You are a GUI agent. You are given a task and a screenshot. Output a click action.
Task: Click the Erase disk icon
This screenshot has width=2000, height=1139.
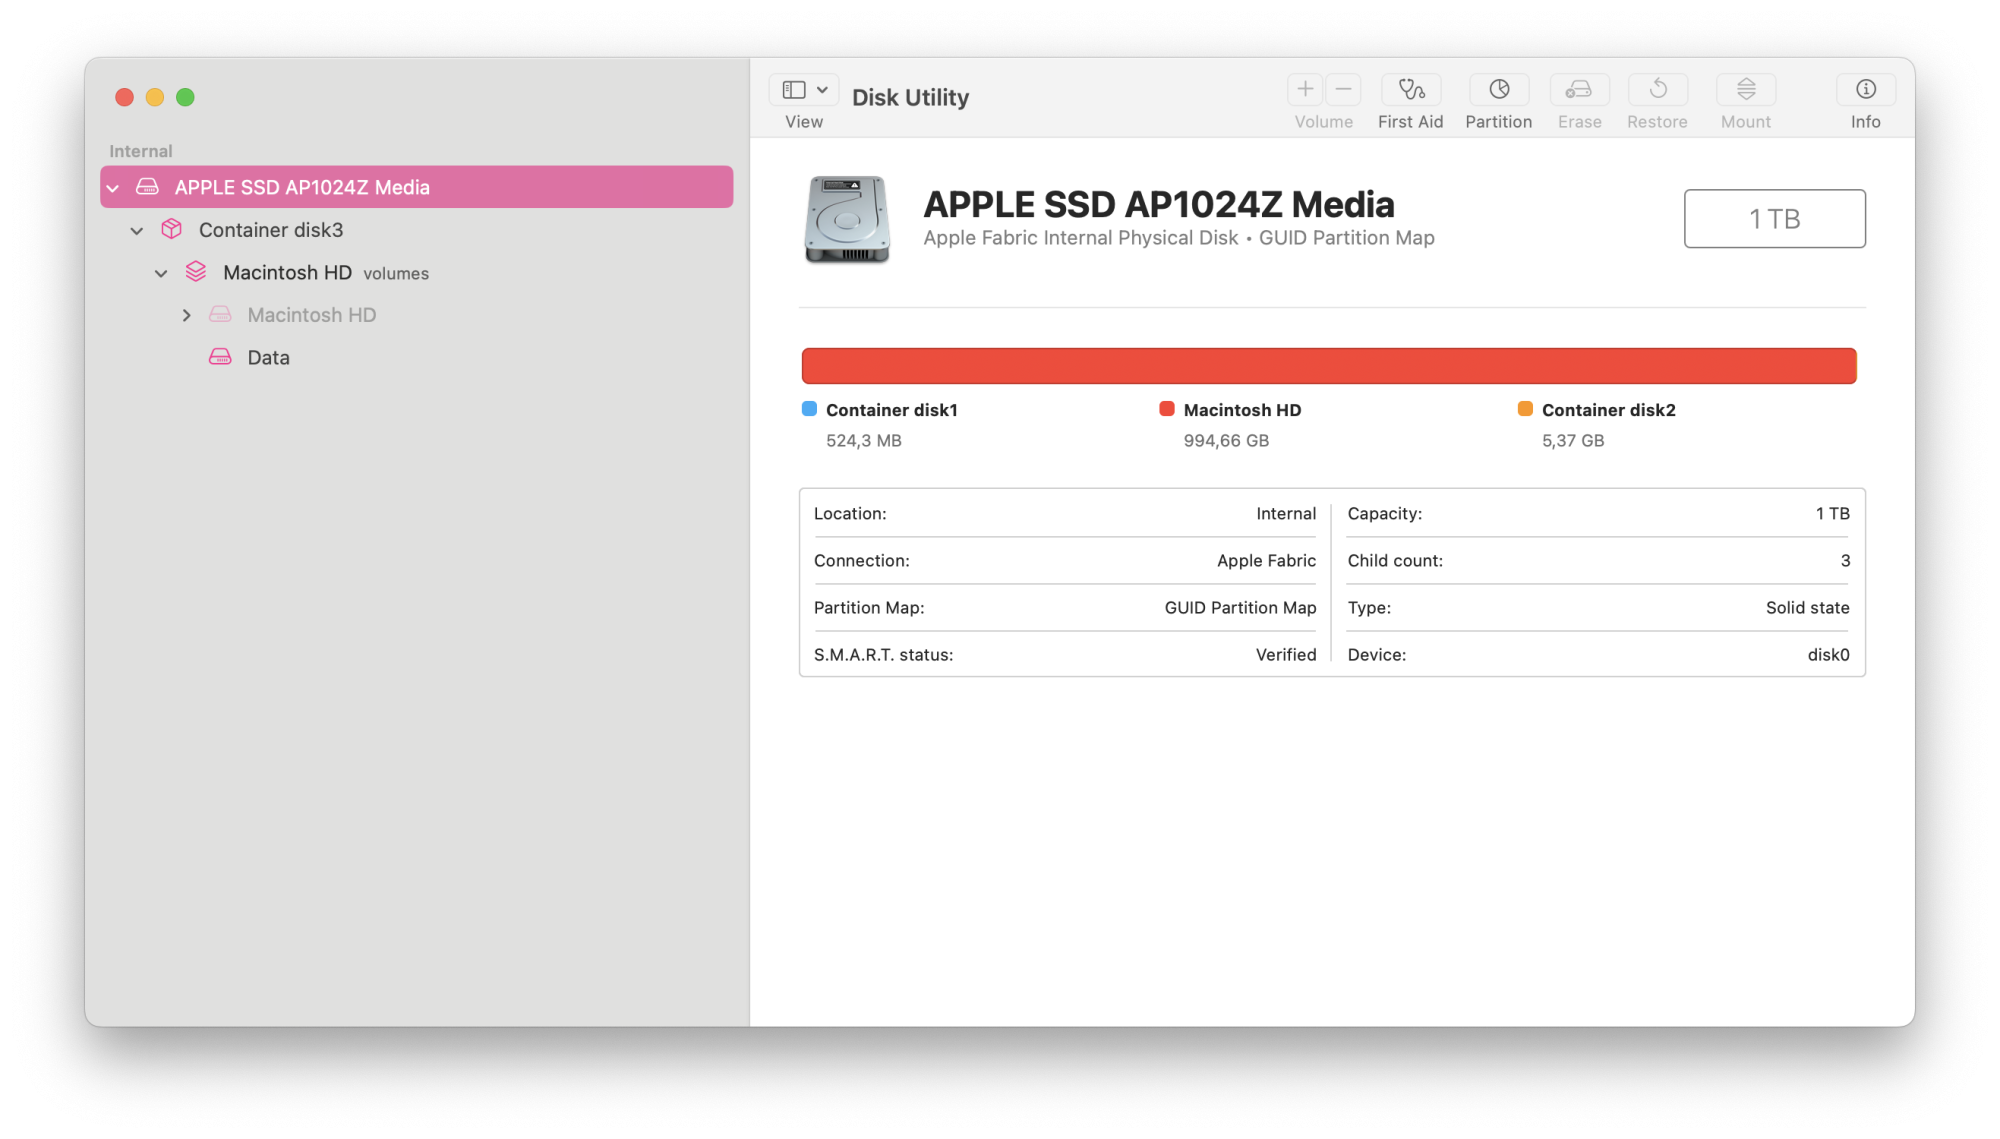(x=1578, y=90)
